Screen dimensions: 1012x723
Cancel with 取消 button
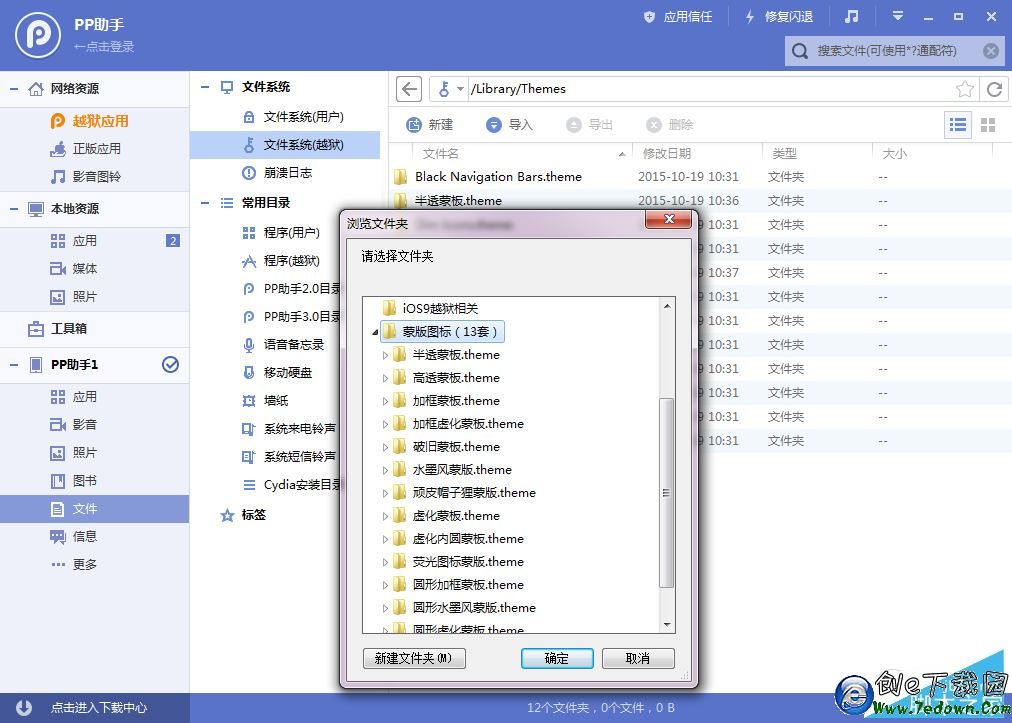[638, 658]
